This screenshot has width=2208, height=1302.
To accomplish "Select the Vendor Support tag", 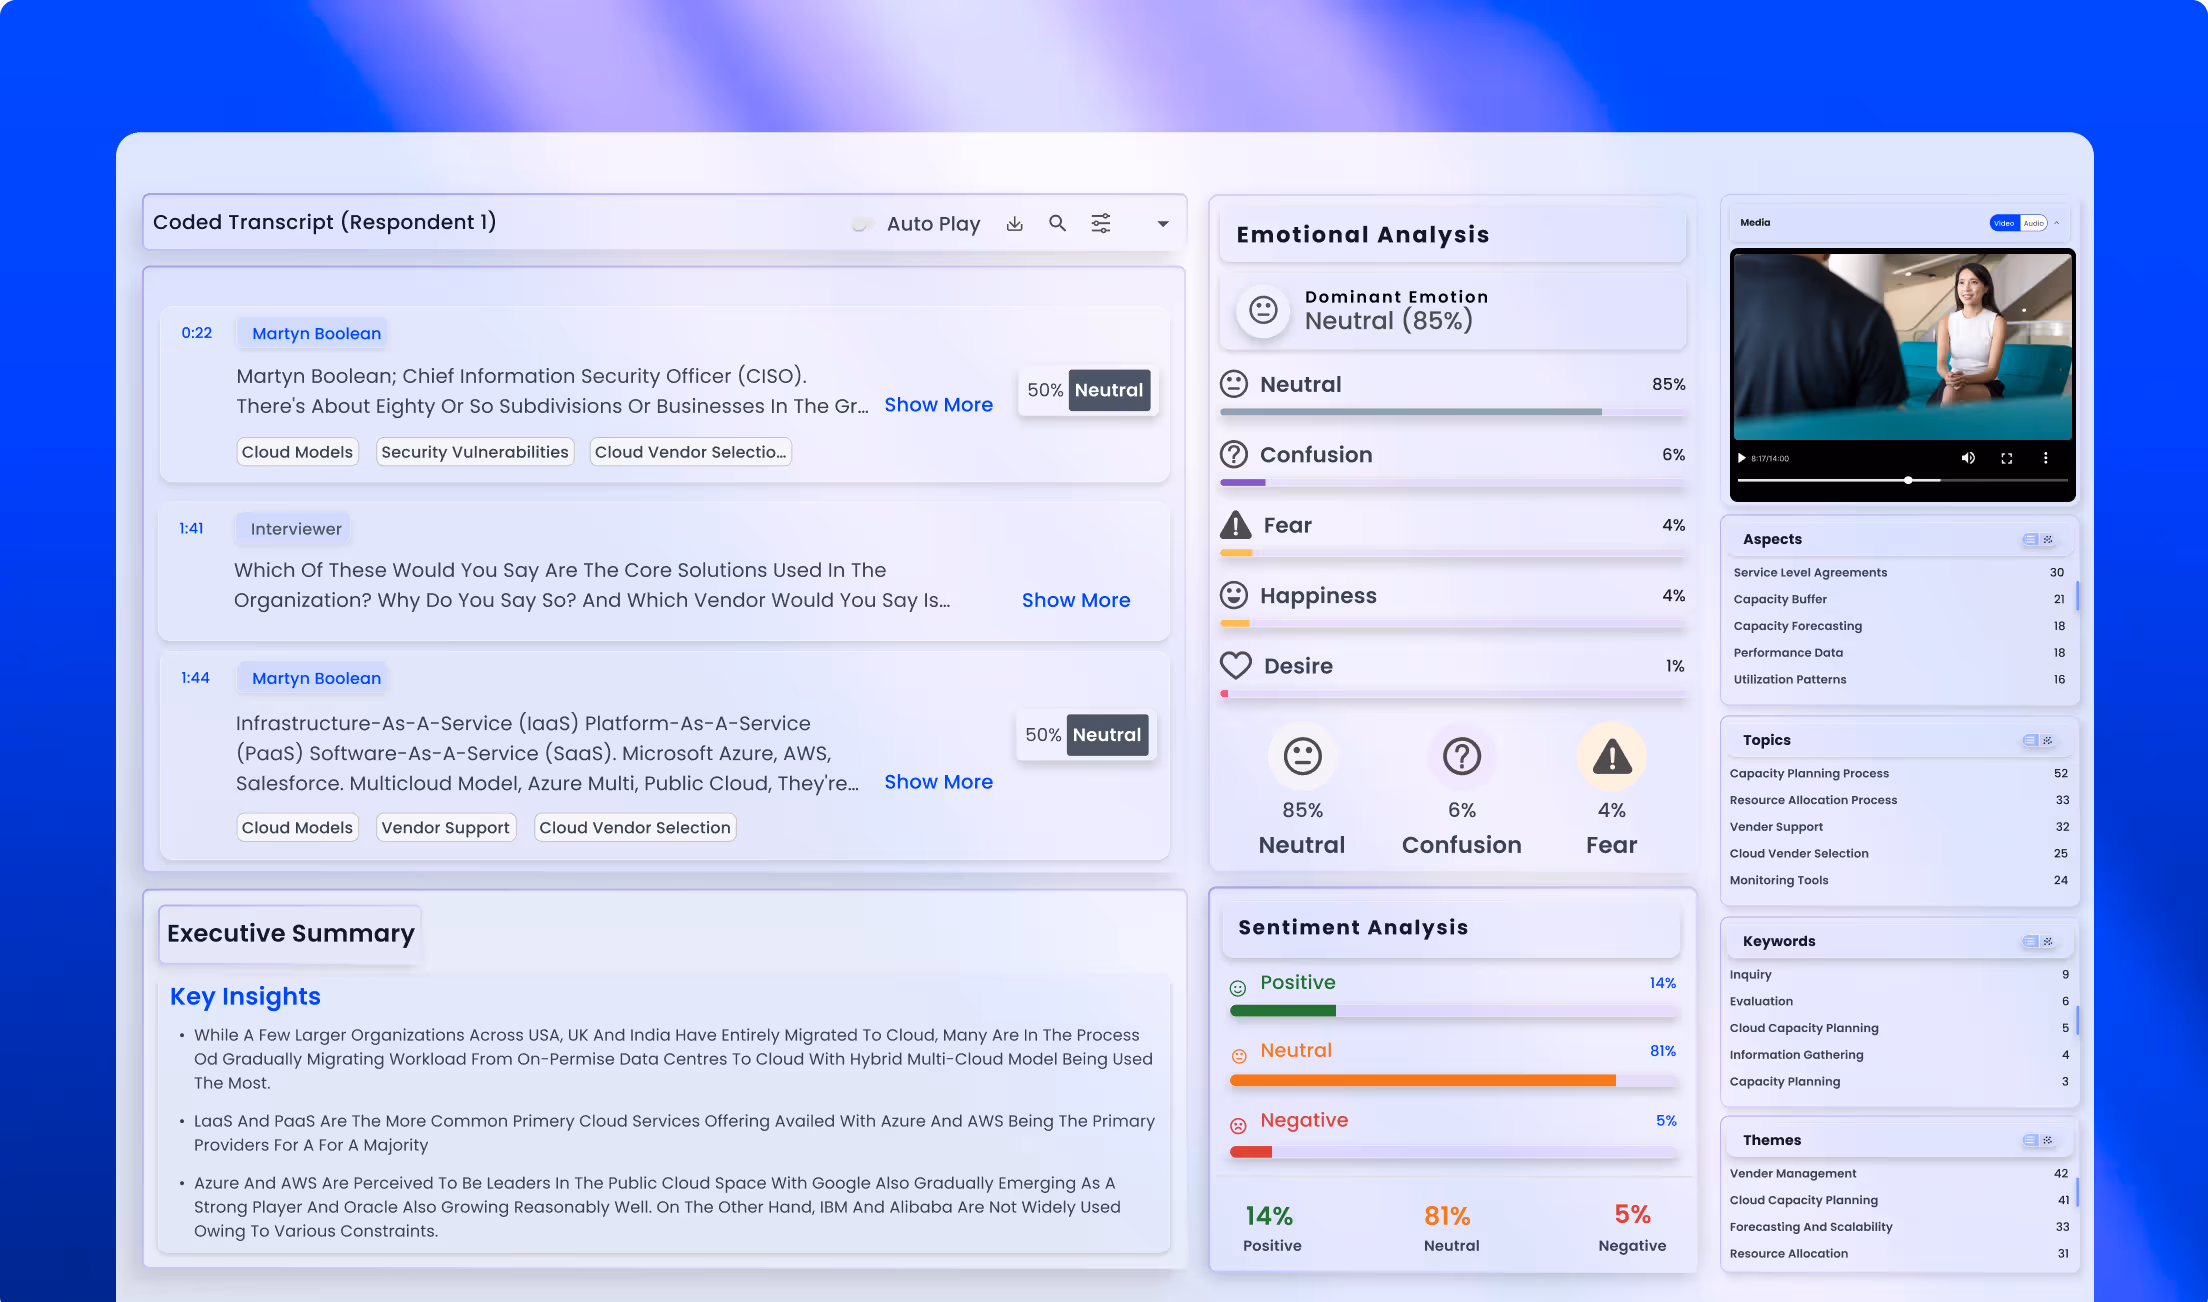I will (445, 828).
